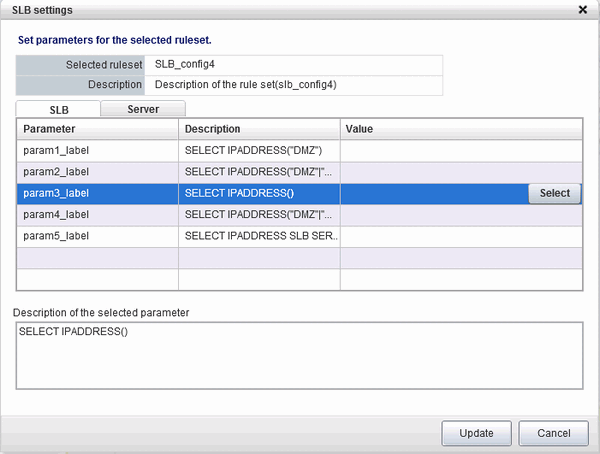Click the Description column header
The image size is (600, 454).
pos(259,129)
